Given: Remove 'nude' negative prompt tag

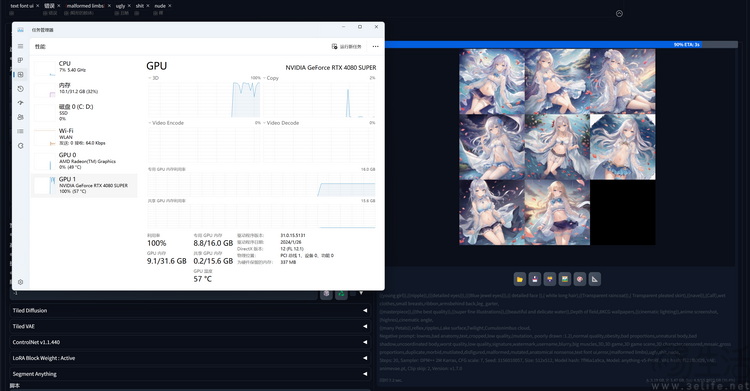Looking at the screenshot, I should click(x=170, y=6).
